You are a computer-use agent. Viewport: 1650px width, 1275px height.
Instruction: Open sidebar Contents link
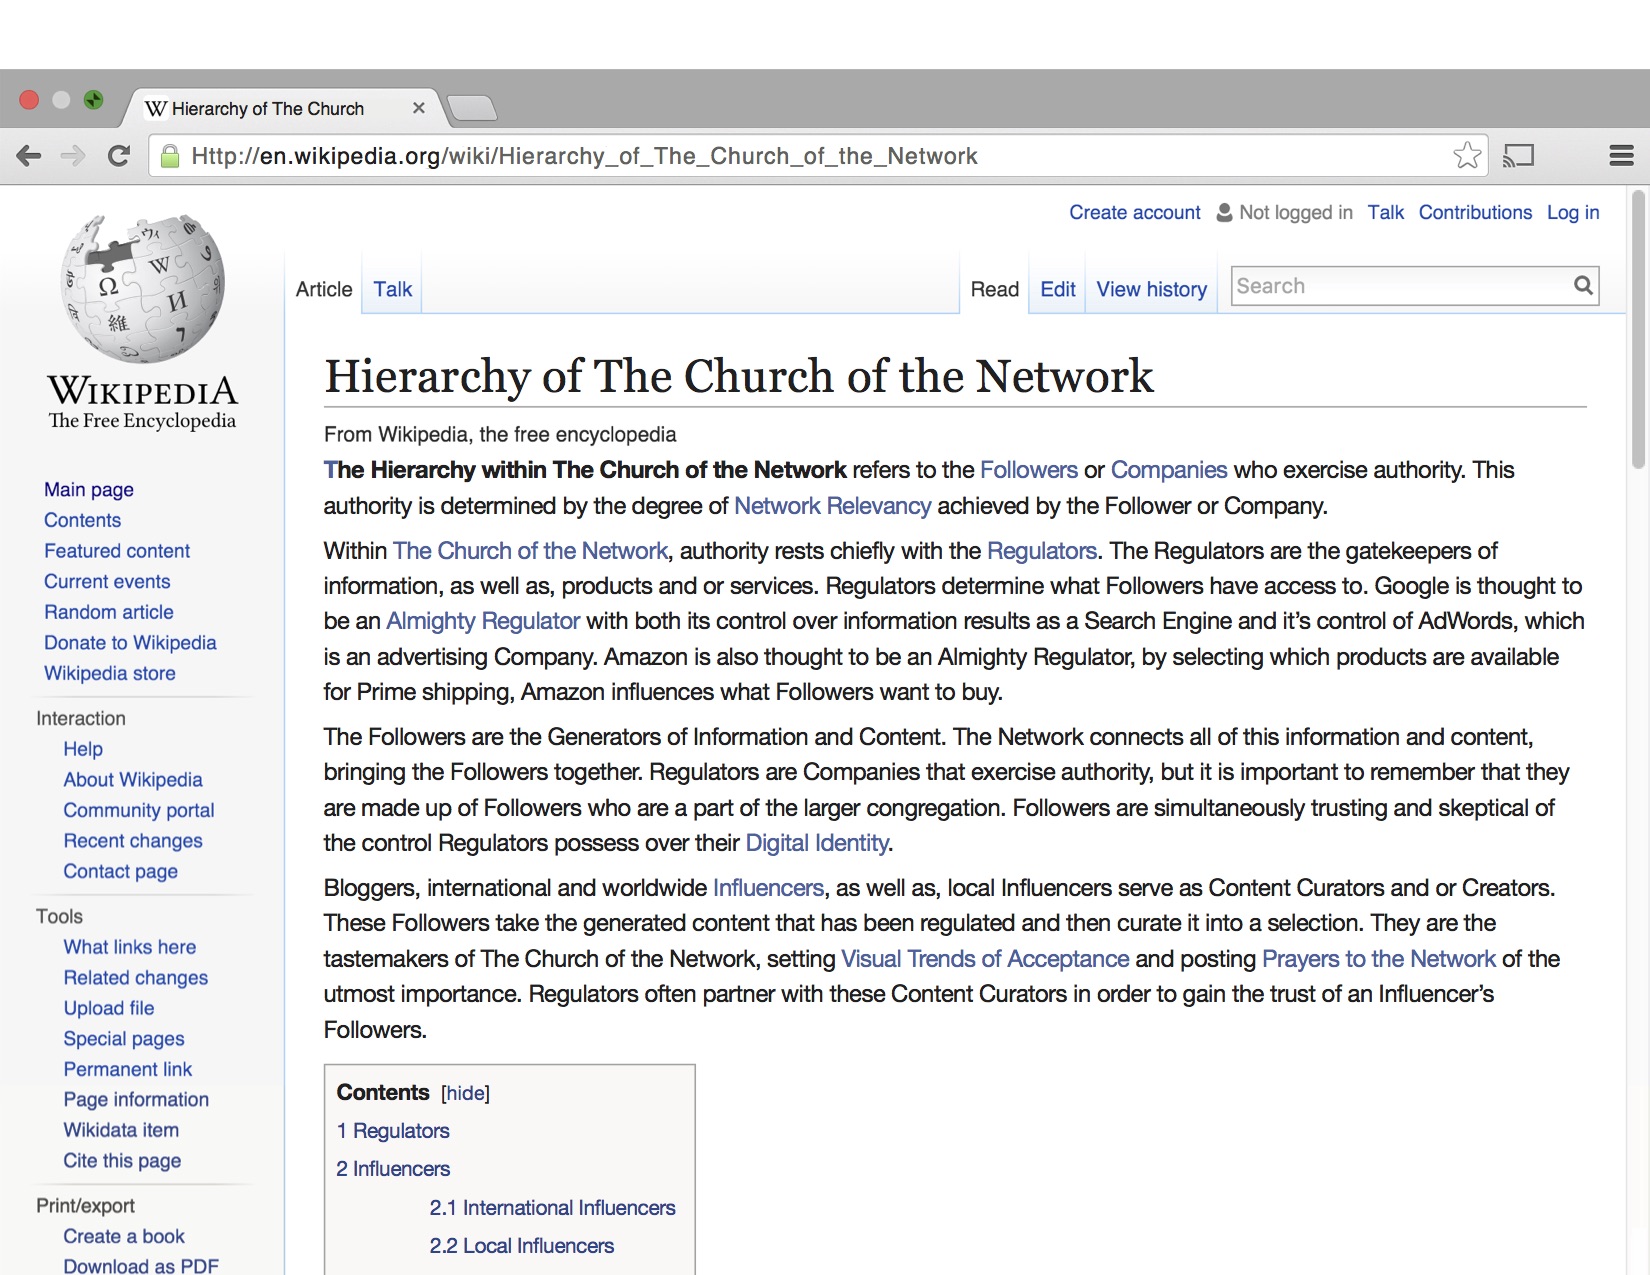82,520
